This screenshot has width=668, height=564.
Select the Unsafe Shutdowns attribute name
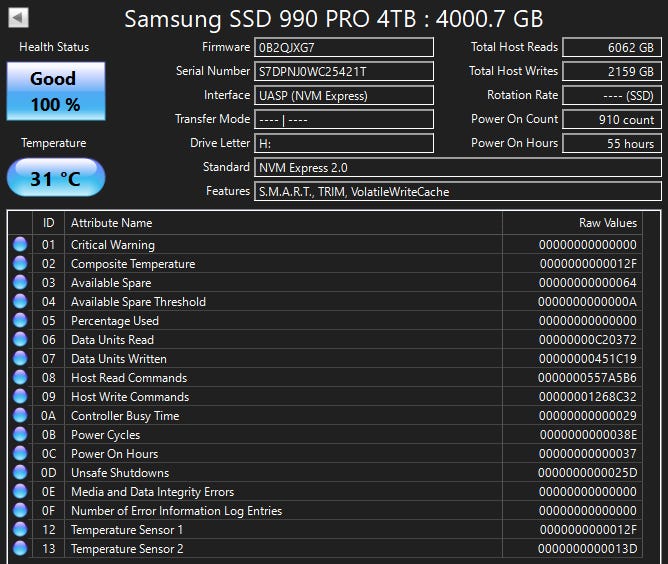click(x=120, y=472)
